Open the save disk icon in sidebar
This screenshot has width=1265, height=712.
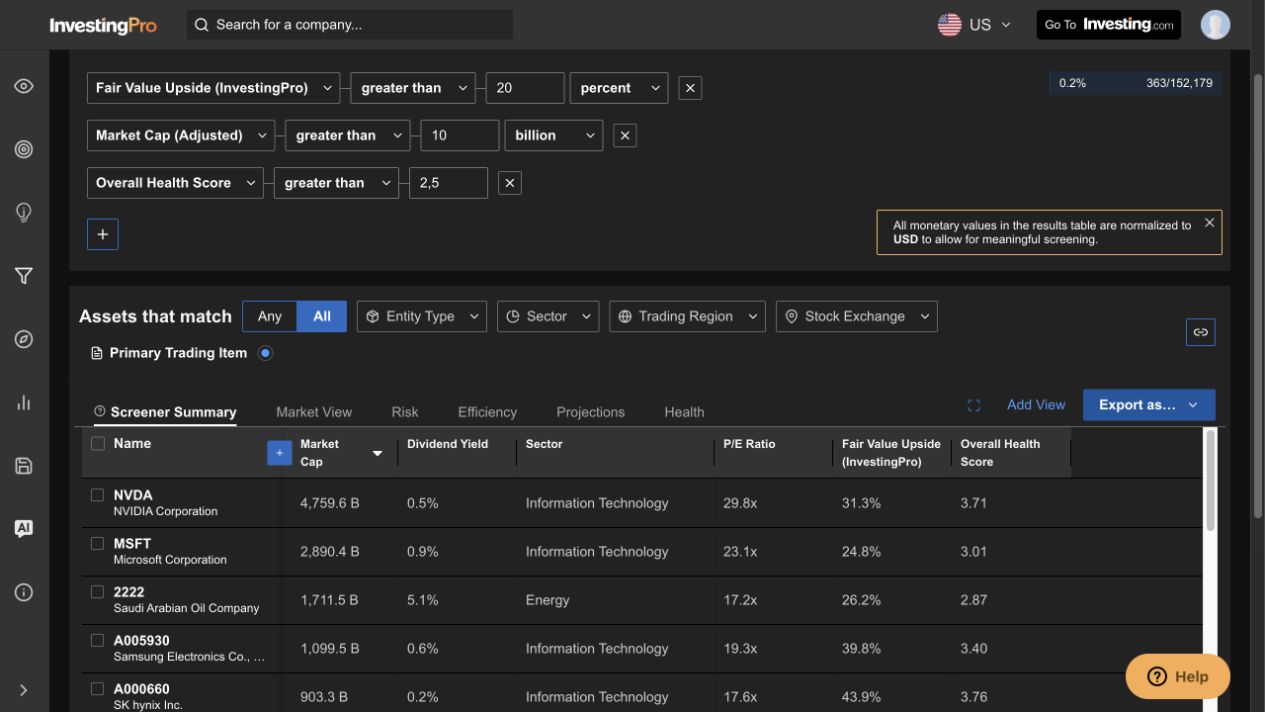click(24, 465)
